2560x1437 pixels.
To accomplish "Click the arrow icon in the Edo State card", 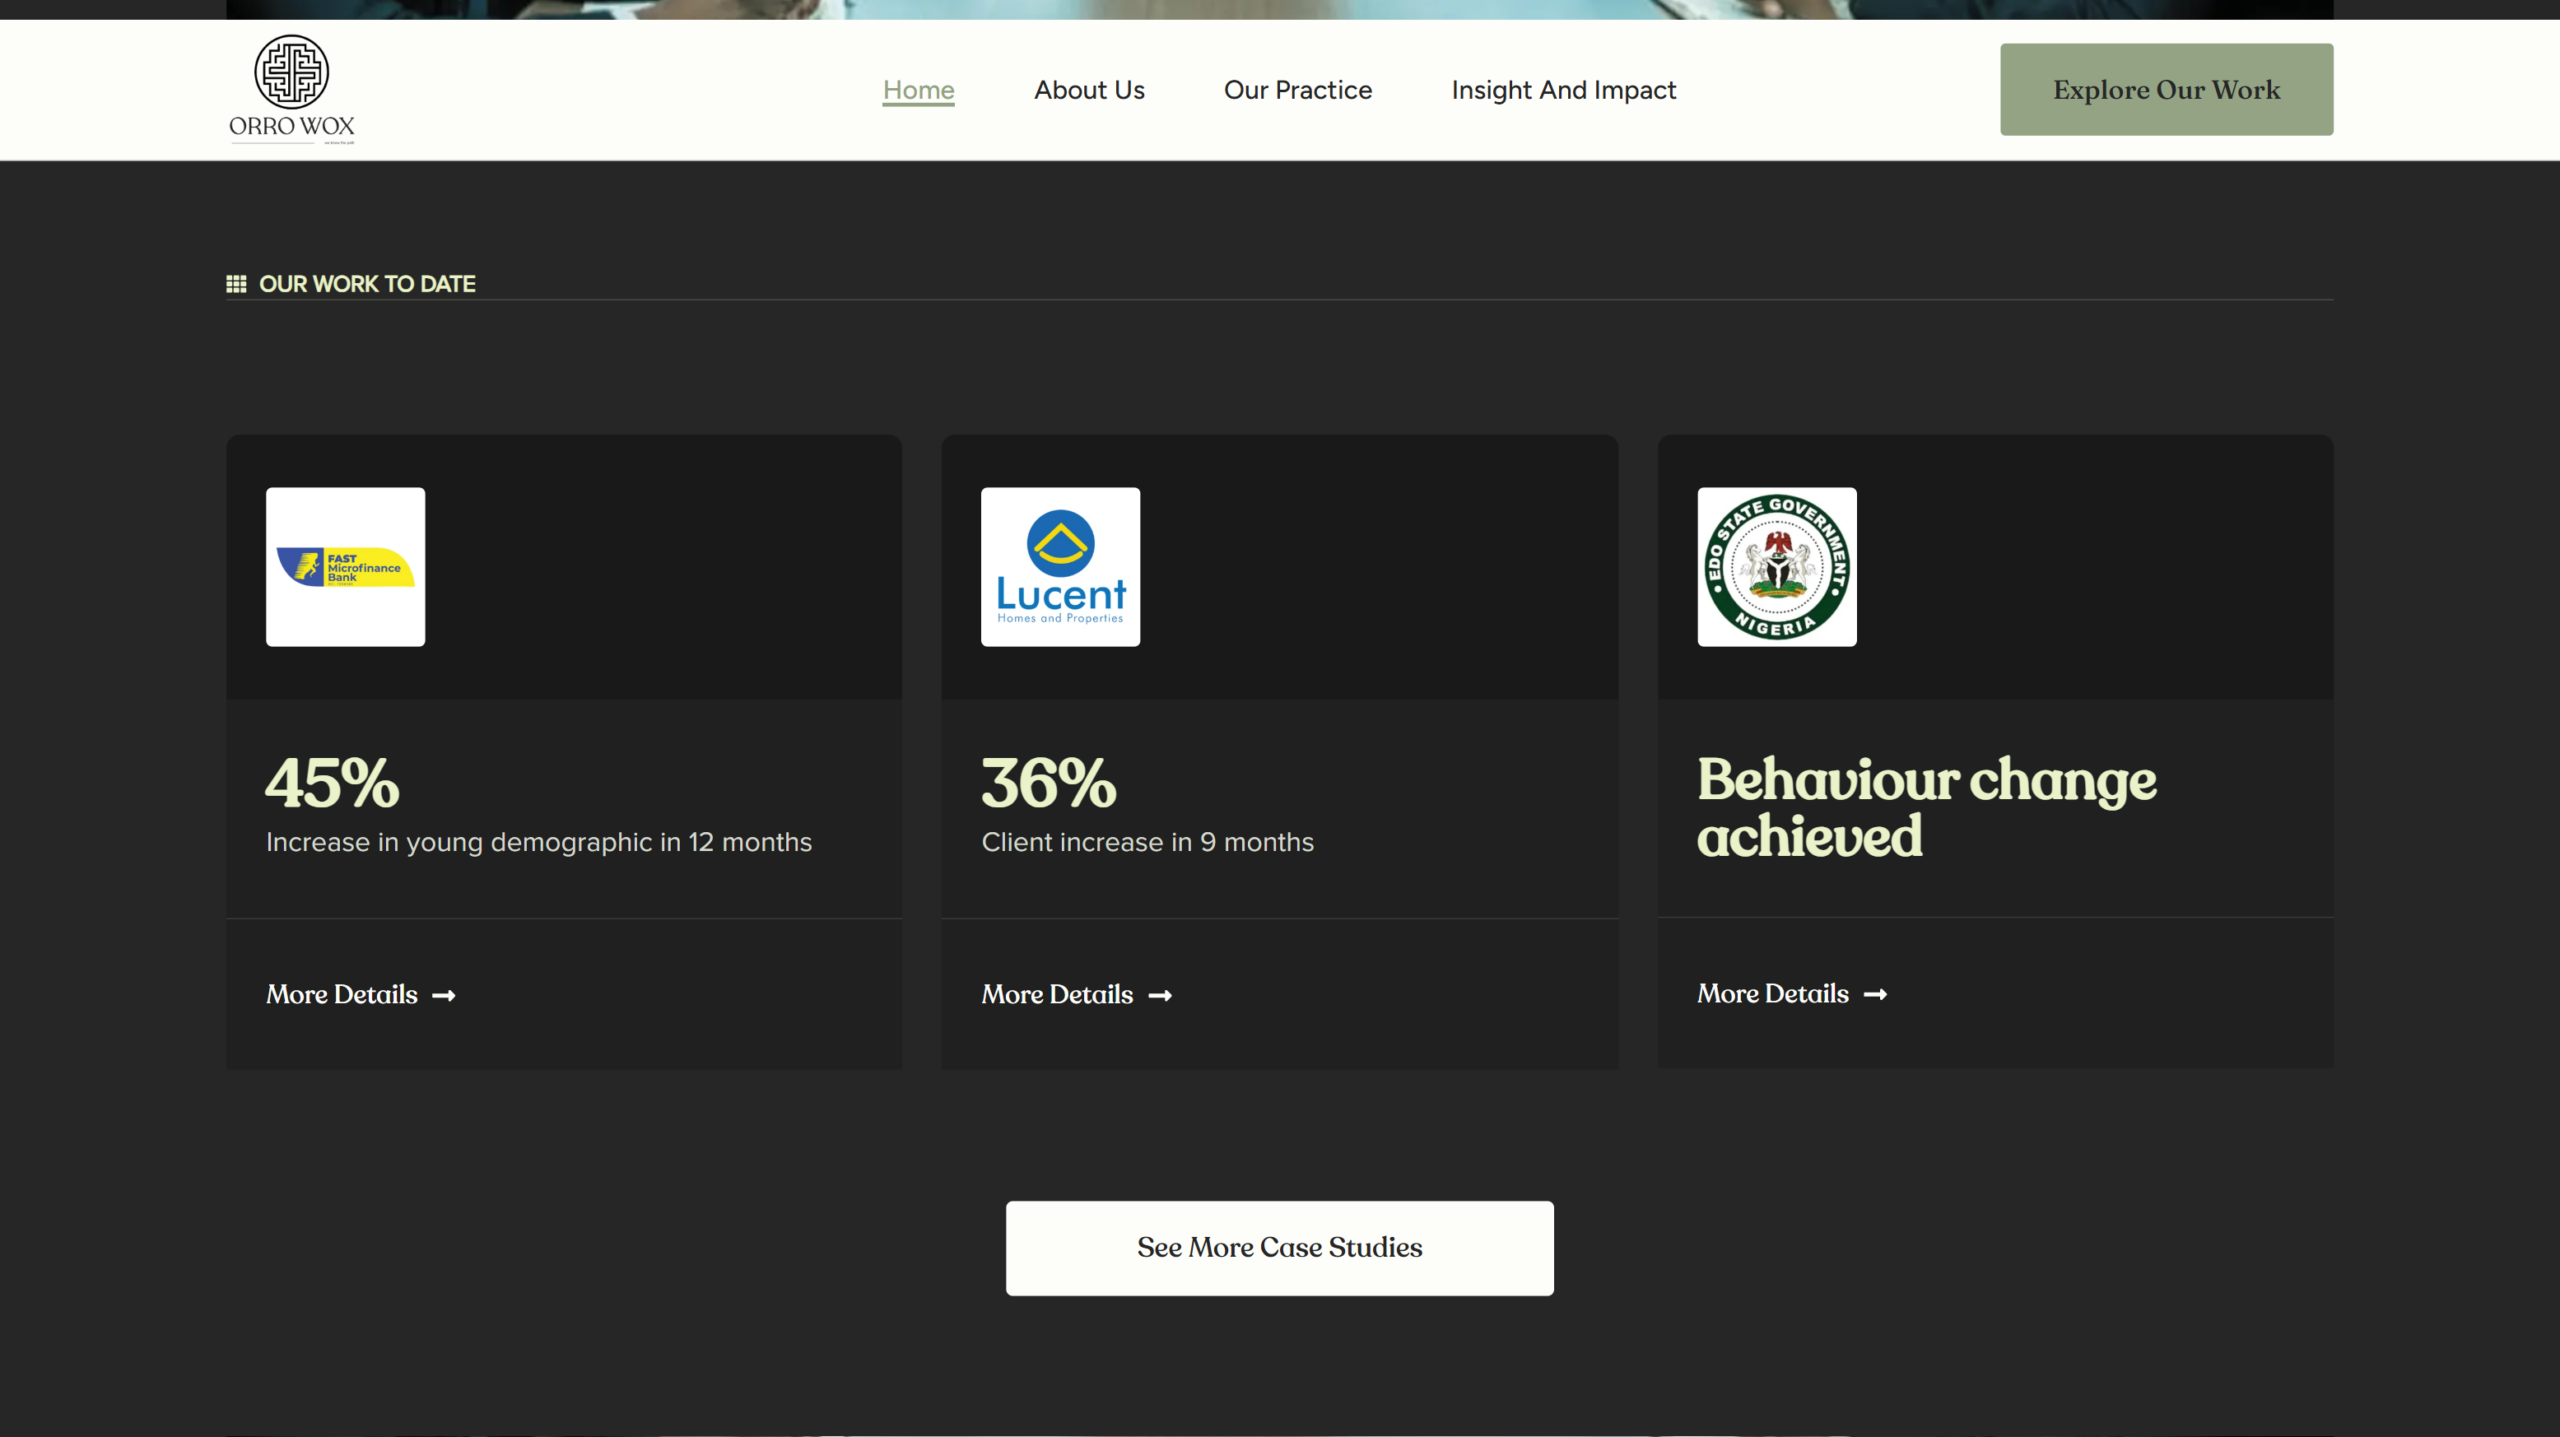I will click(1875, 994).
